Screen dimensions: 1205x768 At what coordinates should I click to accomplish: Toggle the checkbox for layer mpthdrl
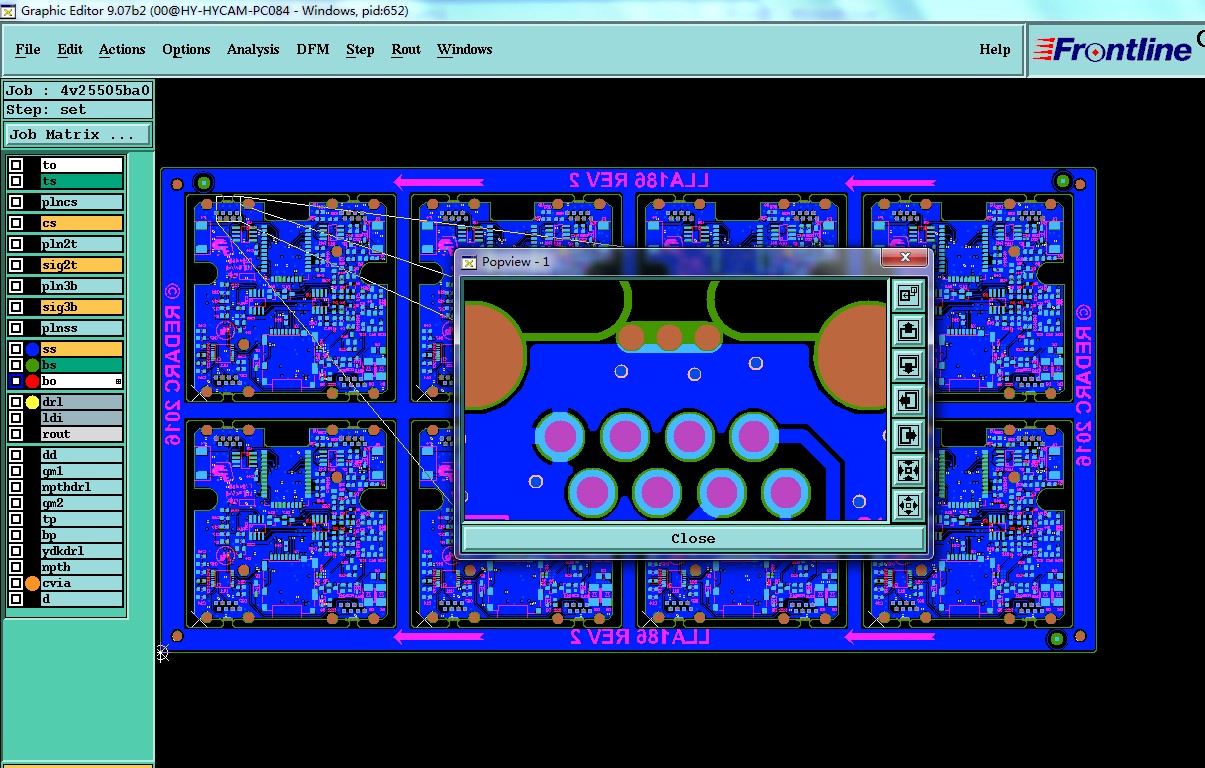pyautogui.click(x=16, y=487)
